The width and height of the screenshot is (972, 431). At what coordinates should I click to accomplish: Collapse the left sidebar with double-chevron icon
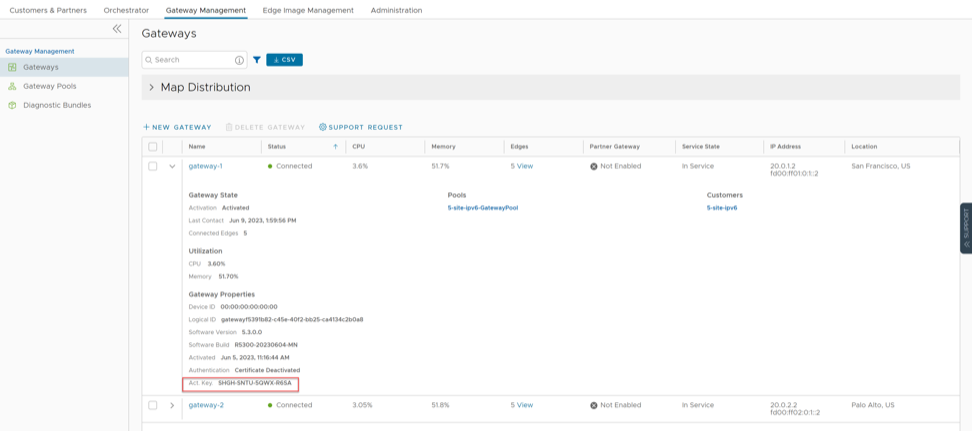tap(117, 29)
